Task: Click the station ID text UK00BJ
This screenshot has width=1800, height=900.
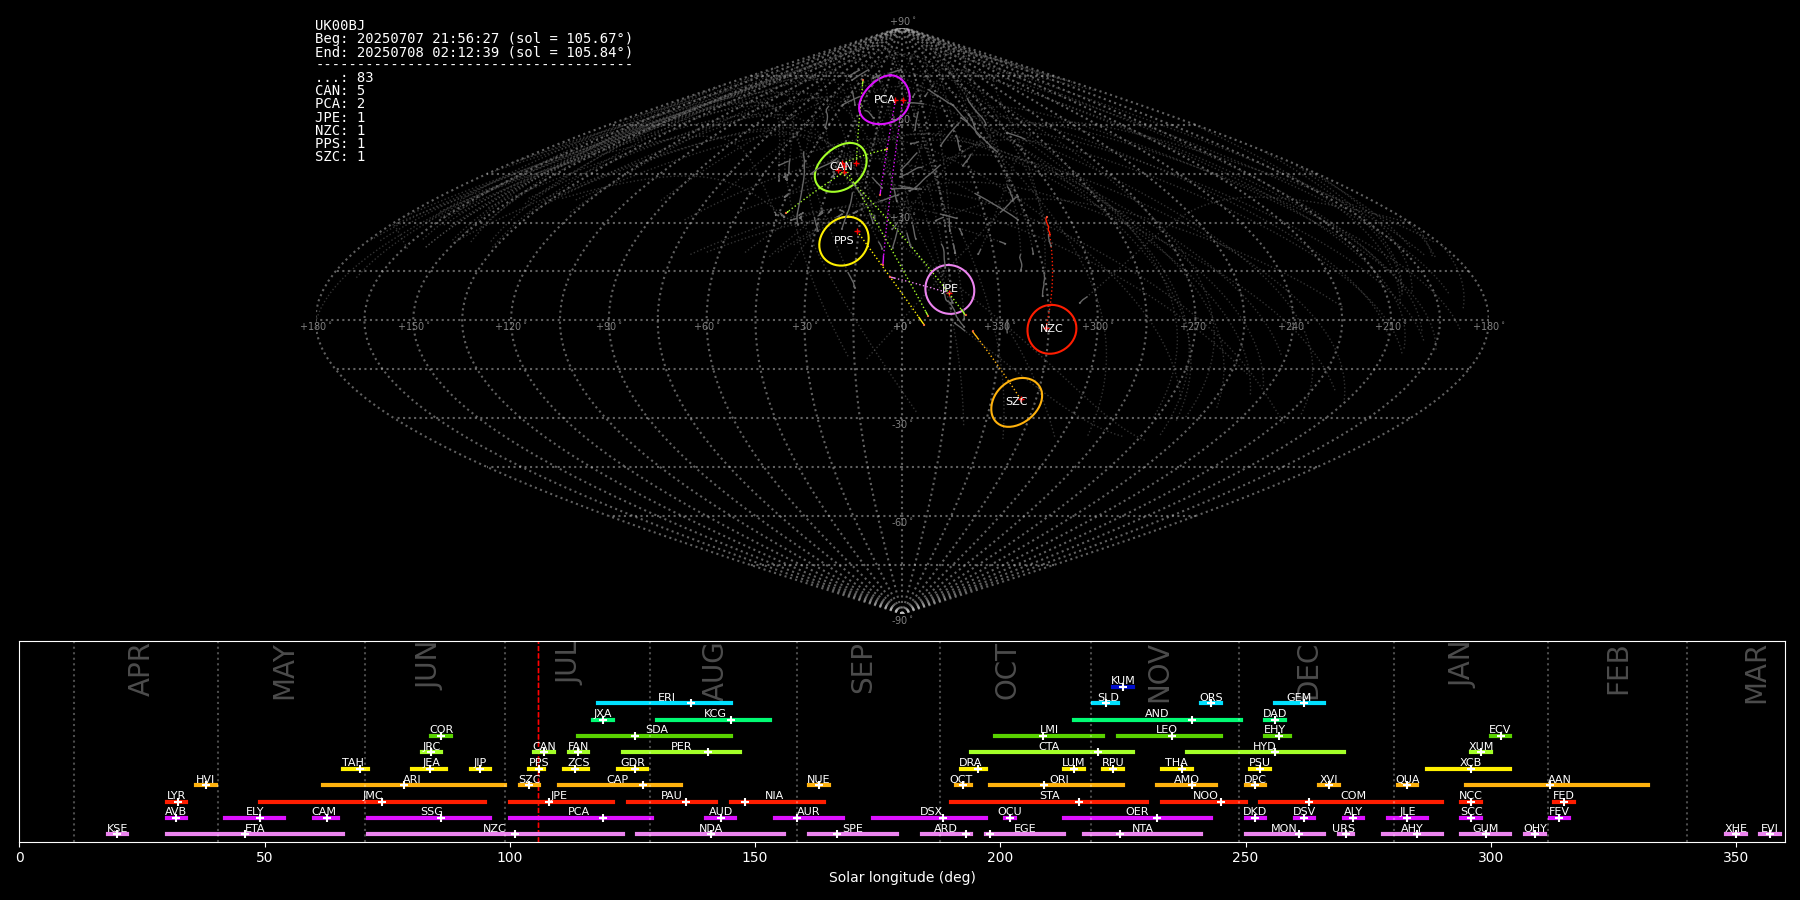Action: (x=340, y=26)
